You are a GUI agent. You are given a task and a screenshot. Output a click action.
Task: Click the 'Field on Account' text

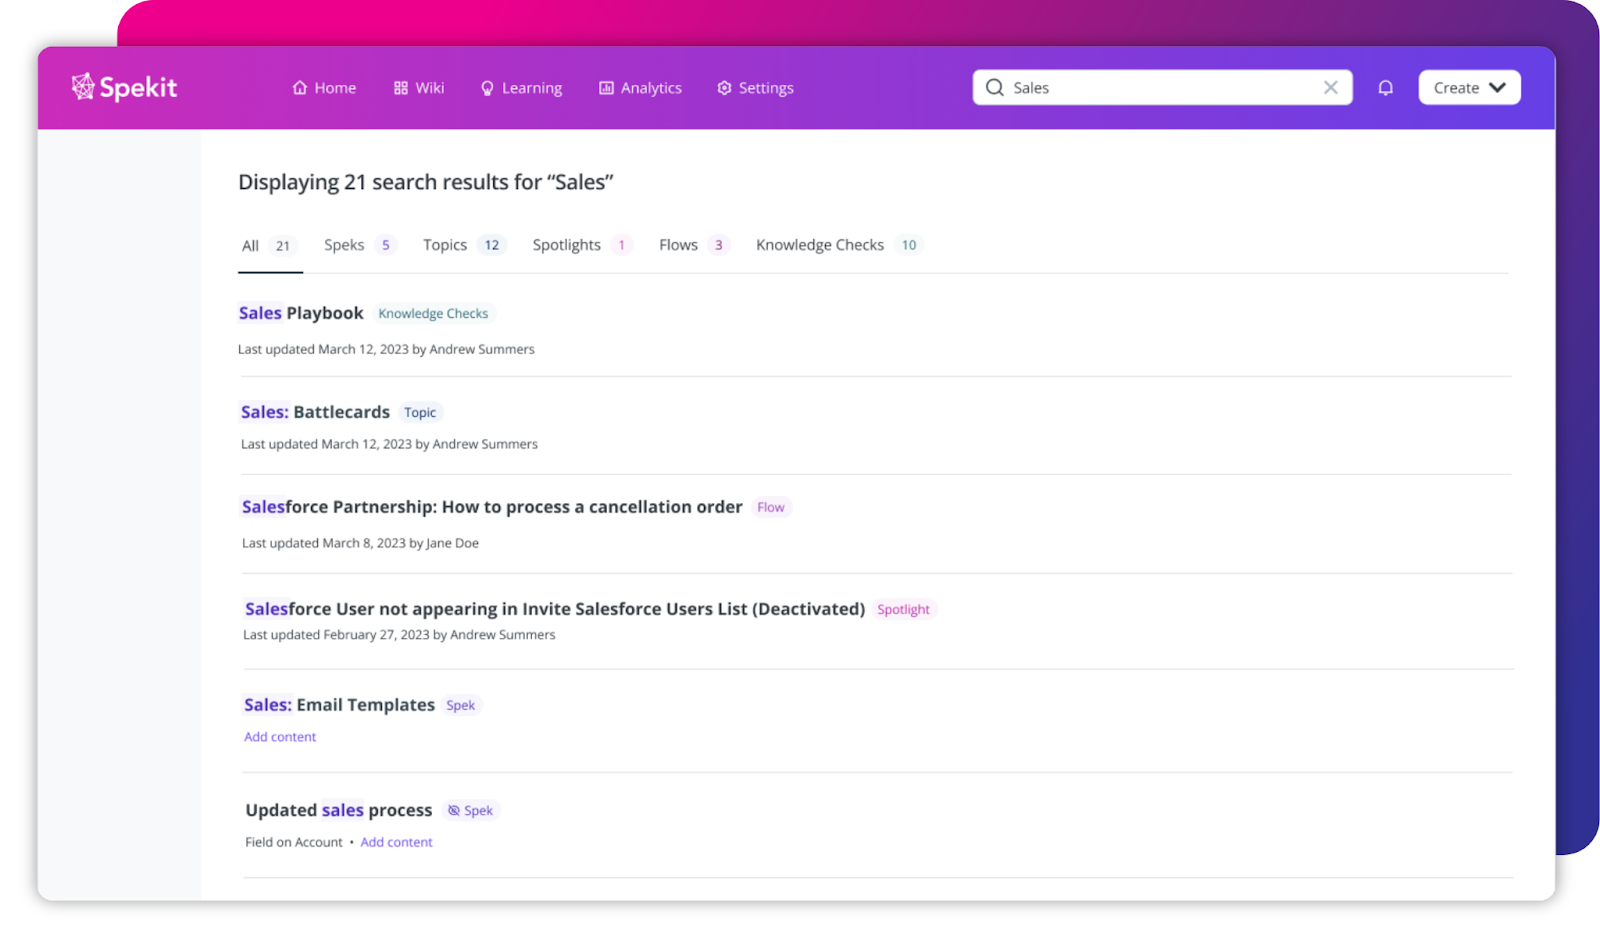[x=294, y=842]
